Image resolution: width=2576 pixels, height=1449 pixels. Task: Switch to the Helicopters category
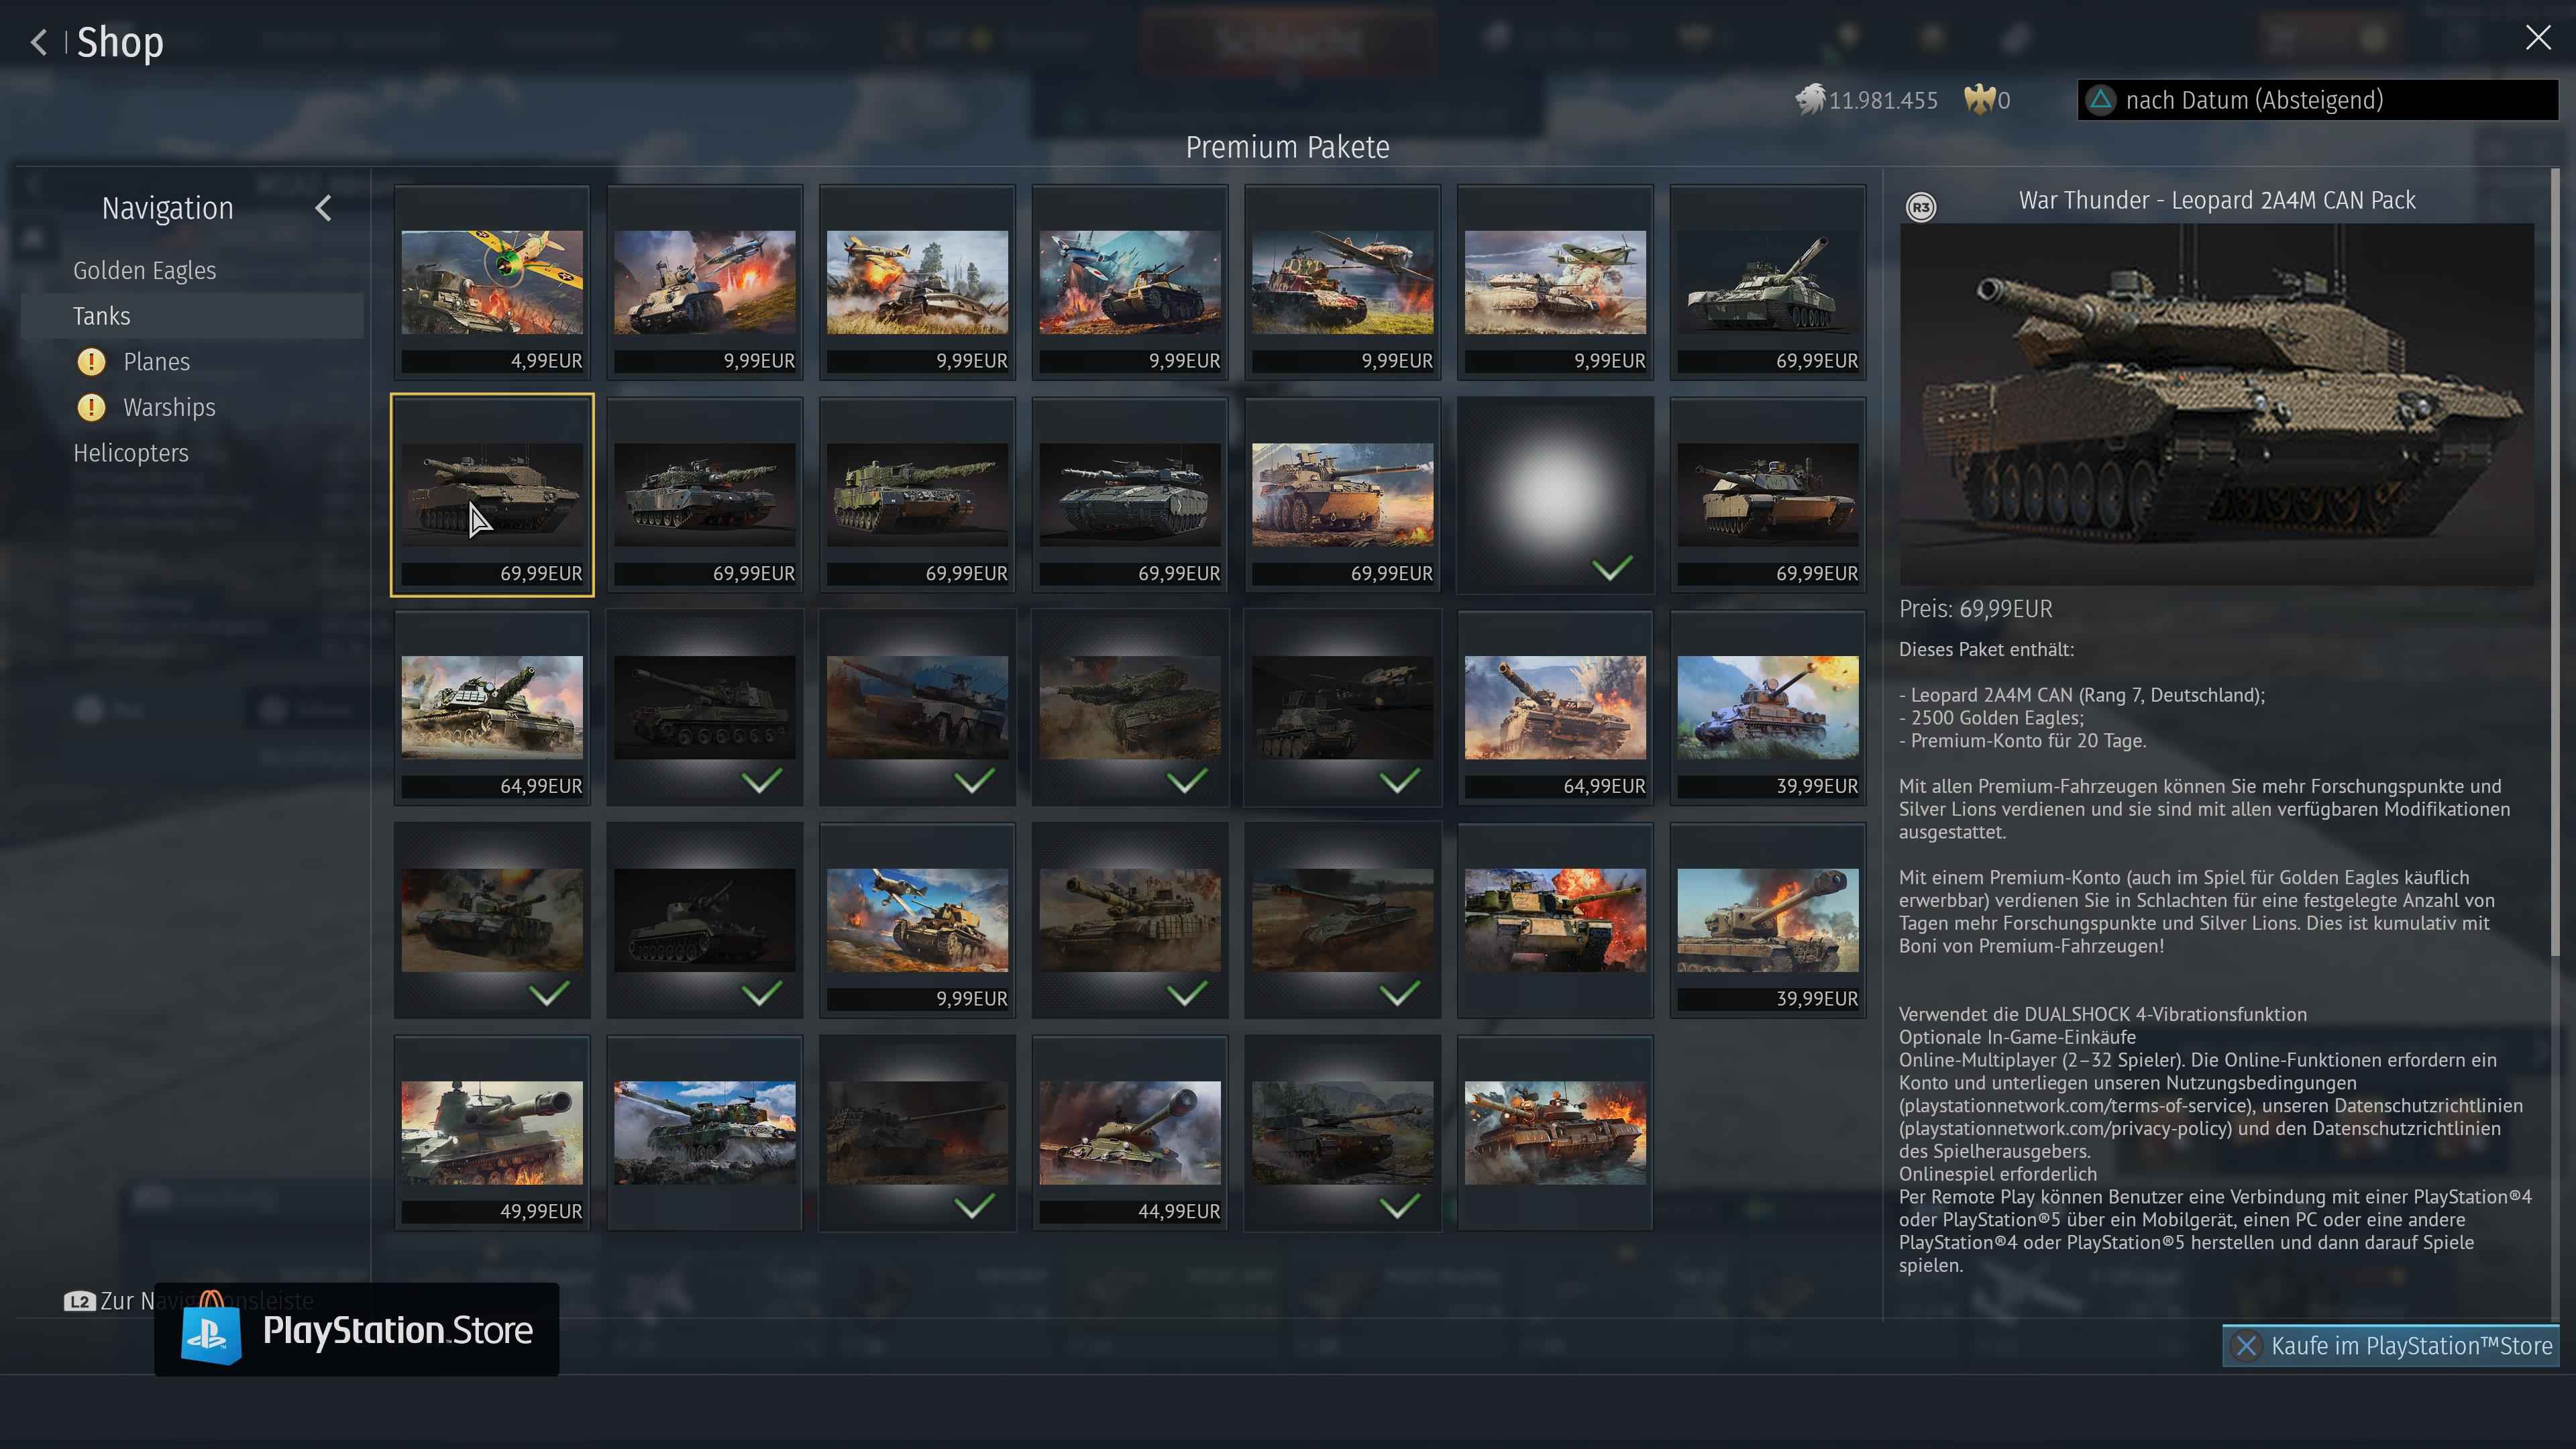(x=131, y=452)
